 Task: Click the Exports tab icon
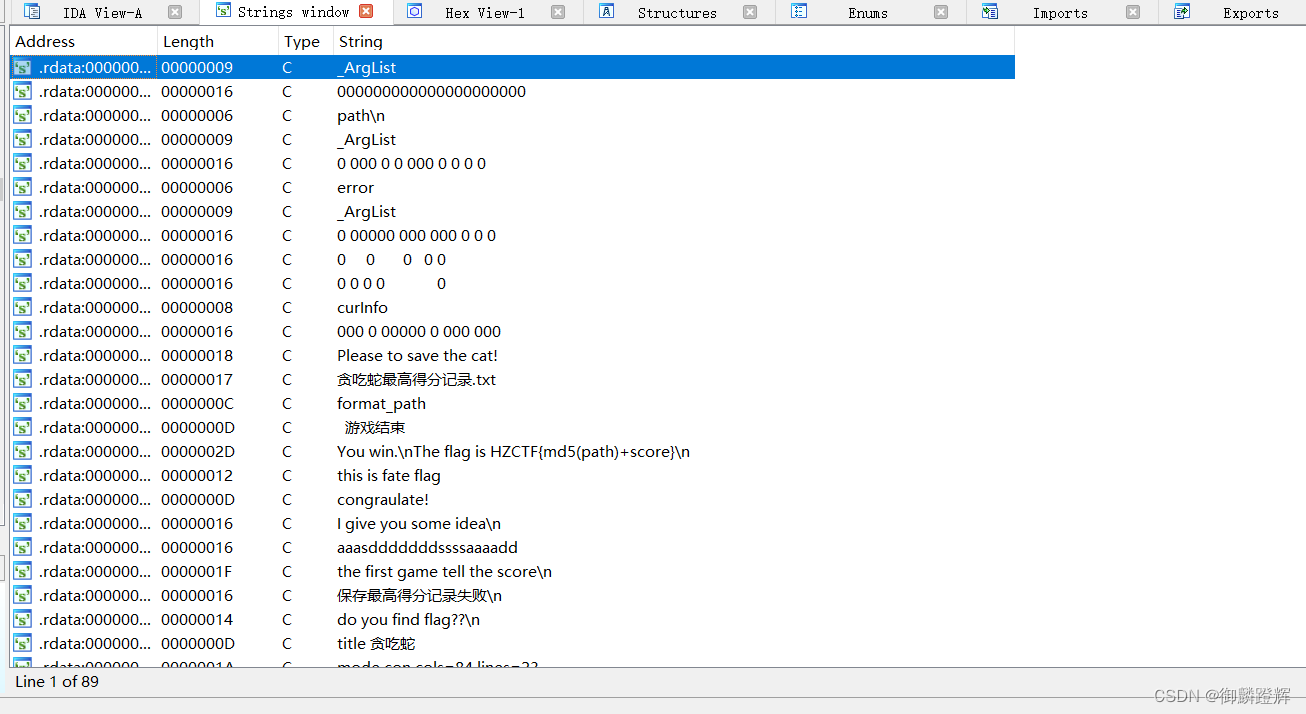click(x=1182, y=12)
